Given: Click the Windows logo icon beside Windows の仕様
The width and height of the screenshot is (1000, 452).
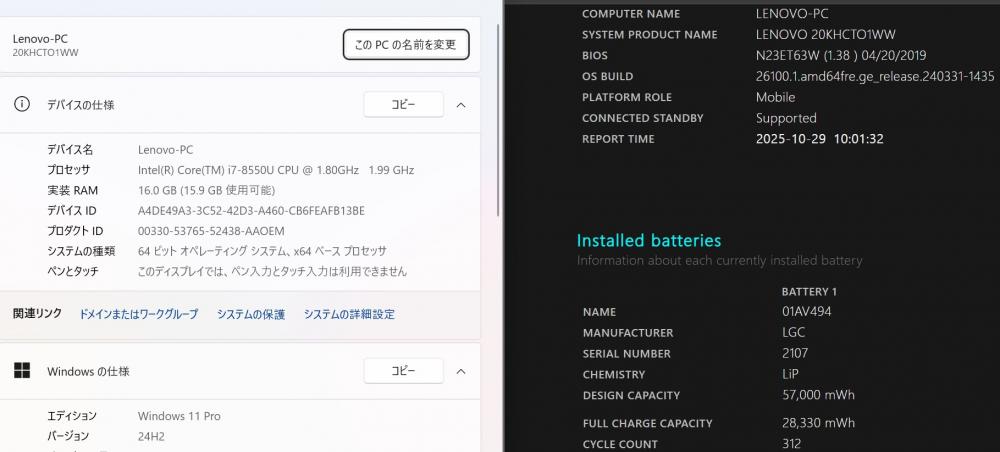Looking at the screenshot, I should 22,371.
